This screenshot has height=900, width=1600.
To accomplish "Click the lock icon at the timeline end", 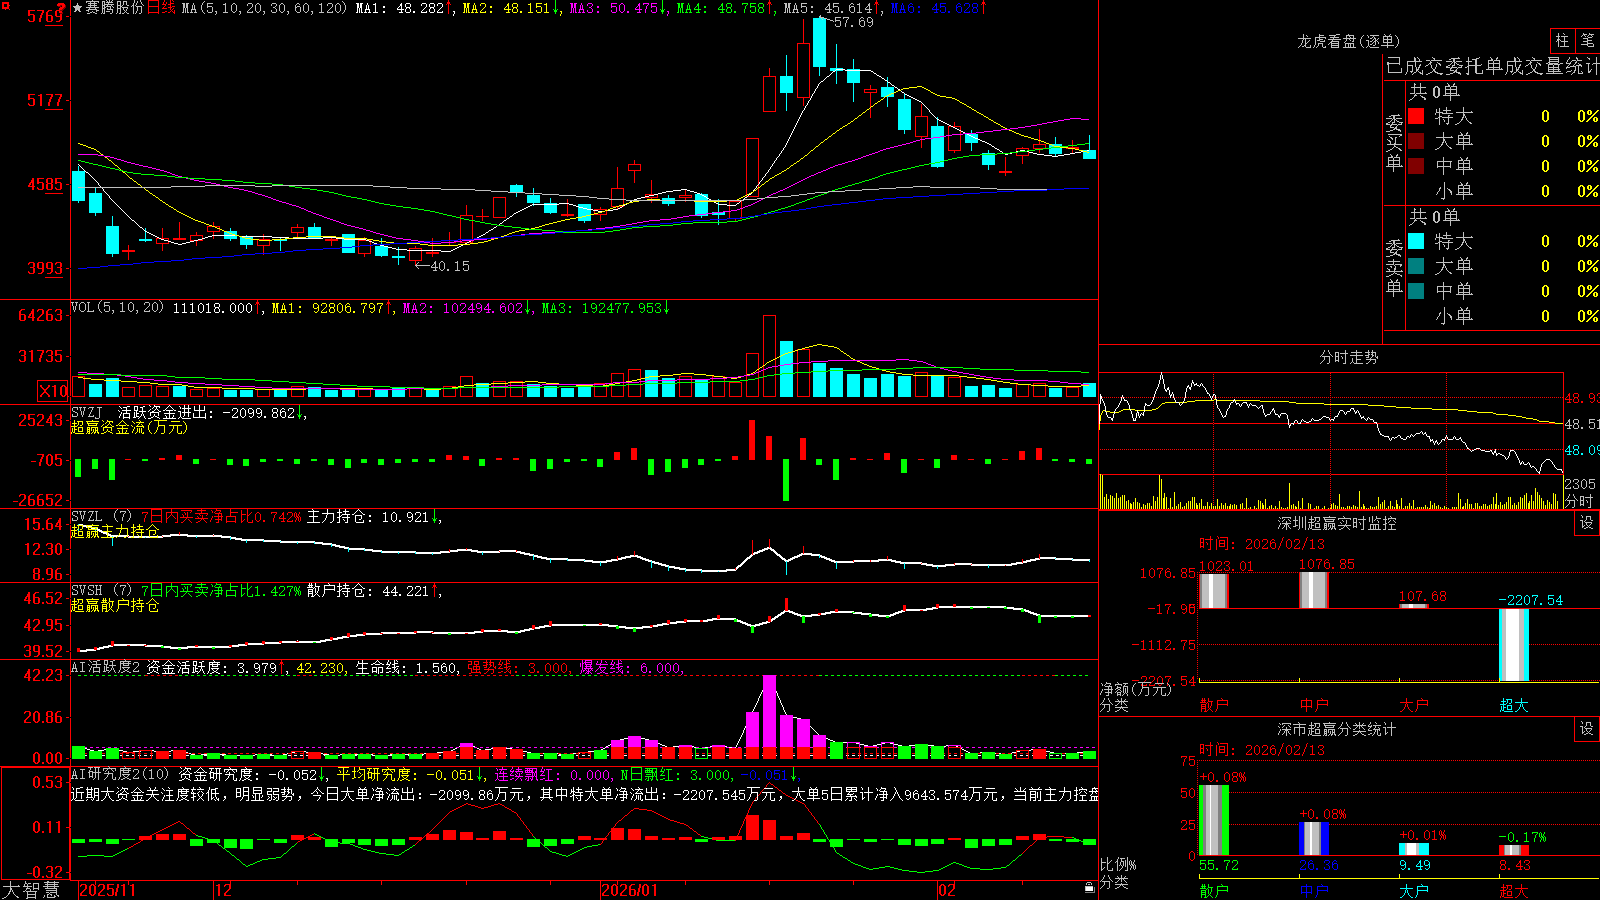I will pos(1089,888).
